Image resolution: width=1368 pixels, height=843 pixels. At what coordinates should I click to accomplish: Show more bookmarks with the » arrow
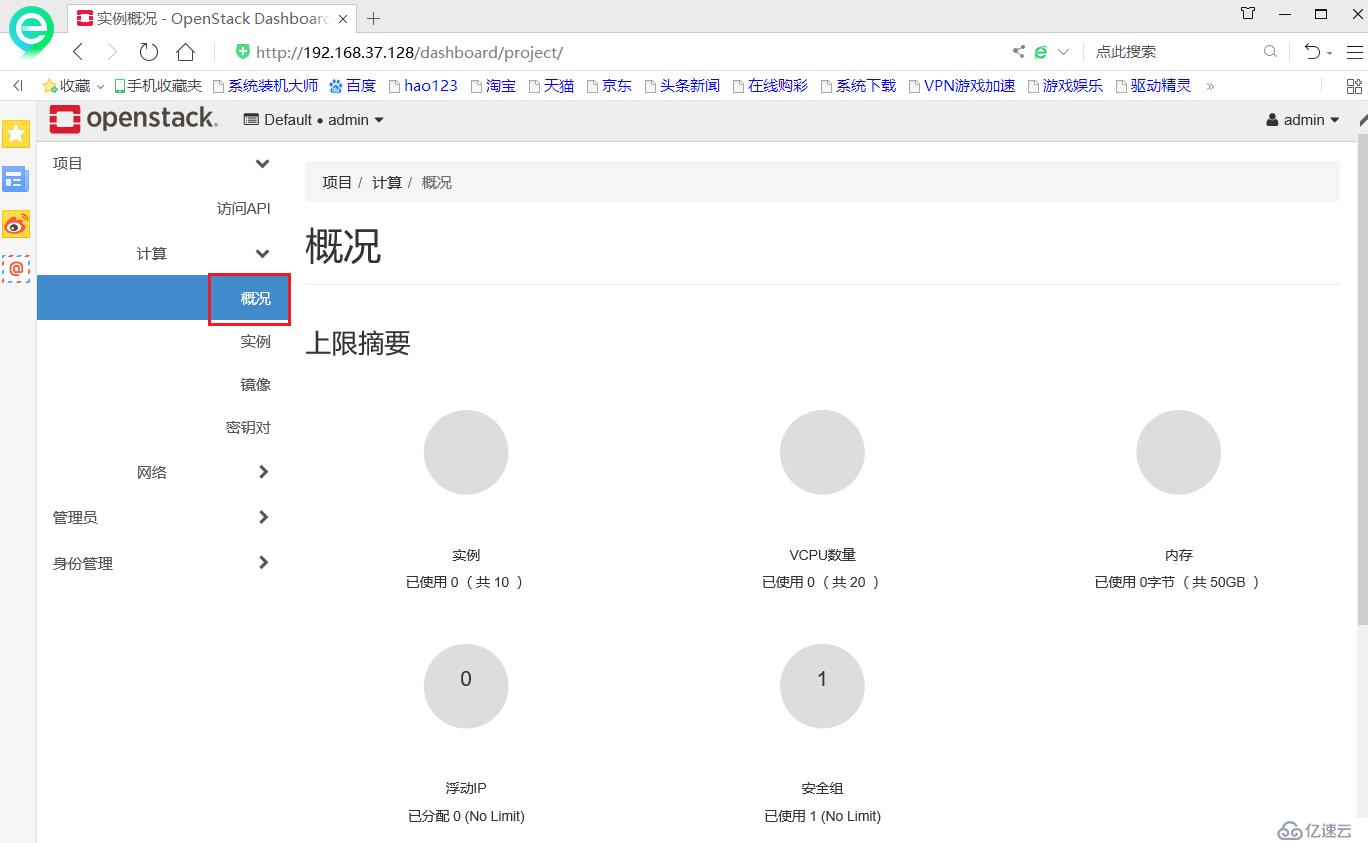coord(1210,86)
